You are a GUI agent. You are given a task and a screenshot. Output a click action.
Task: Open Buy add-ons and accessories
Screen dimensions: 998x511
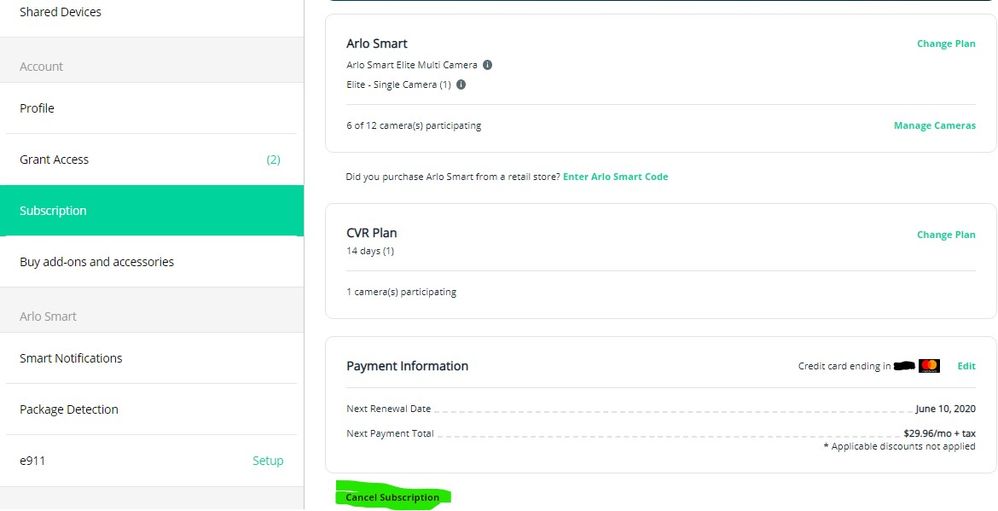(151, 262)
